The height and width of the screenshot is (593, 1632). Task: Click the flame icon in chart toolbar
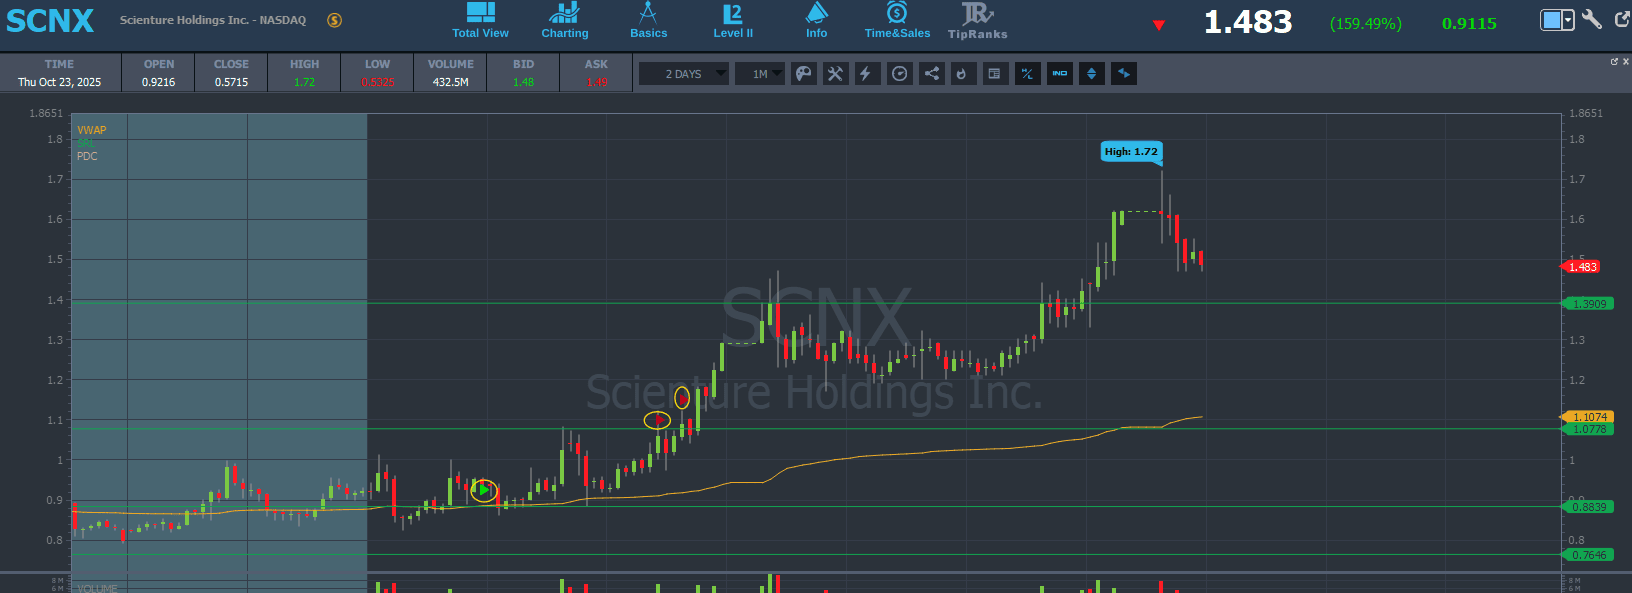962,74
